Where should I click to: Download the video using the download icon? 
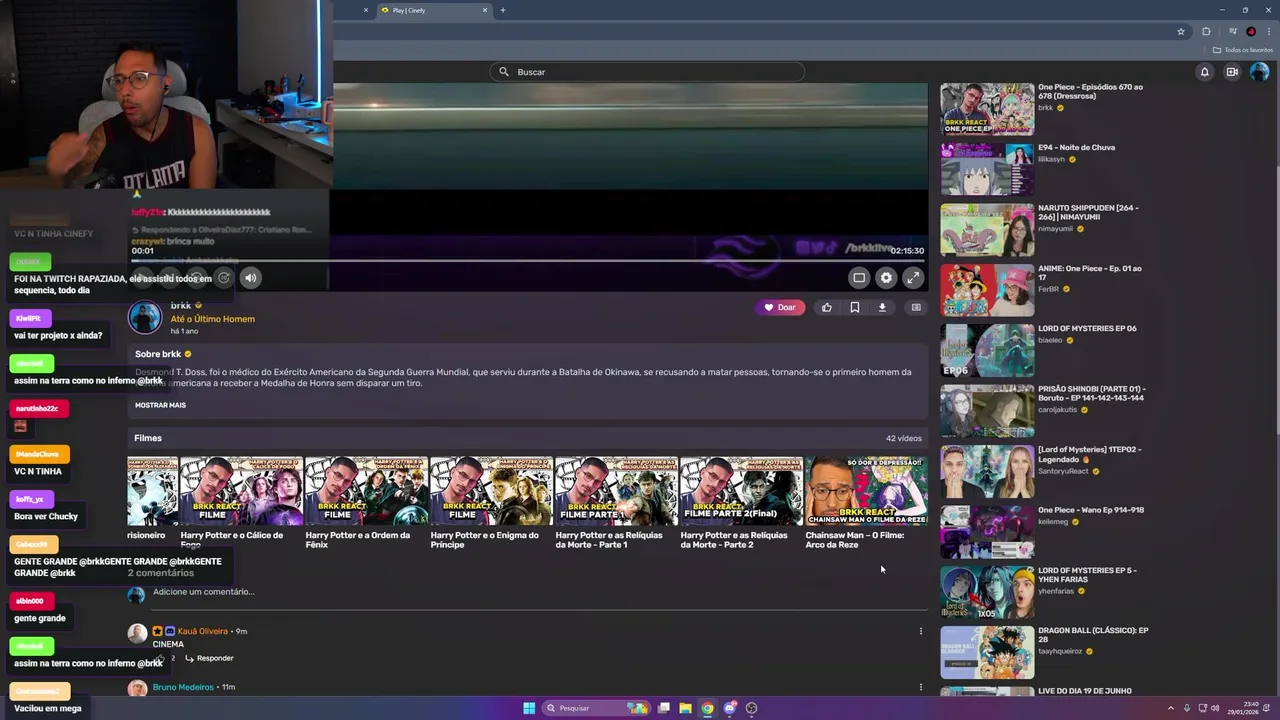tap(882, 307)
